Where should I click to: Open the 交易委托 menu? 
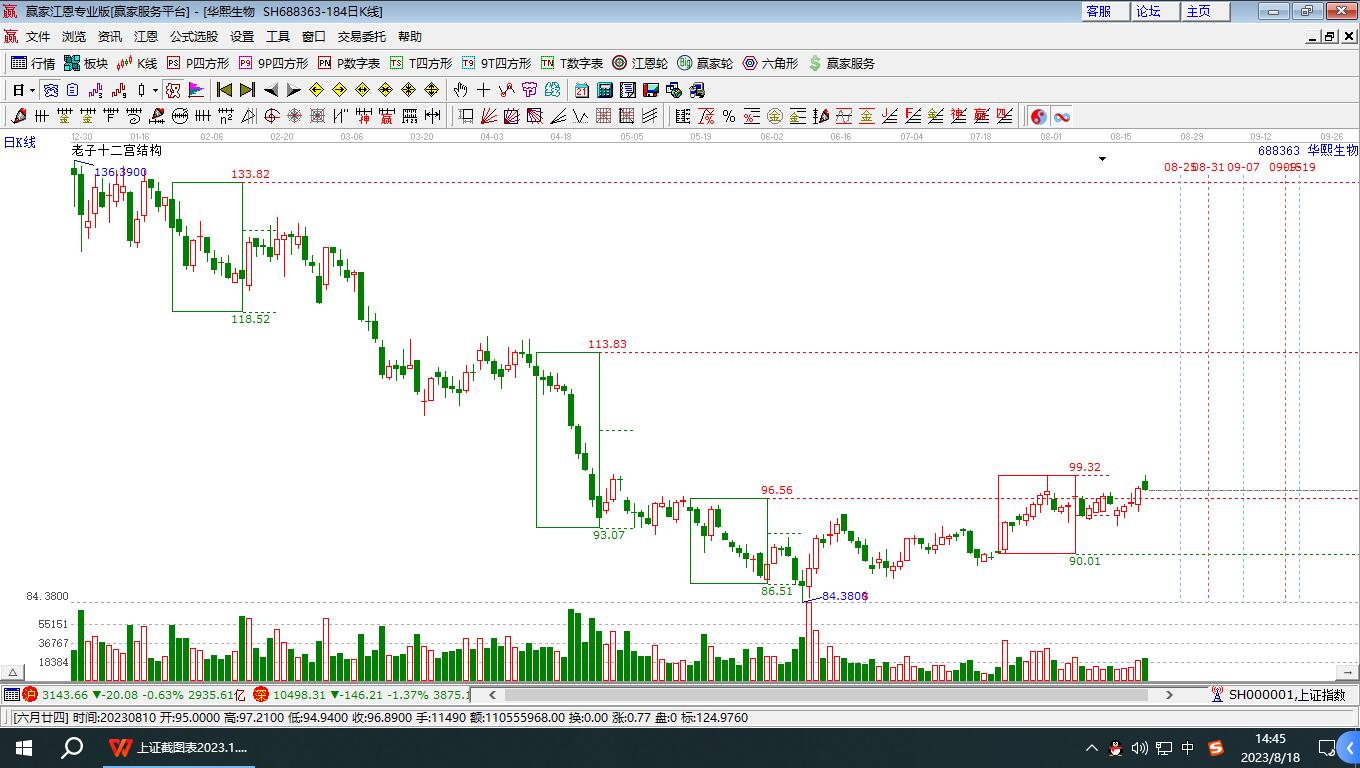(x=362, y=36)
